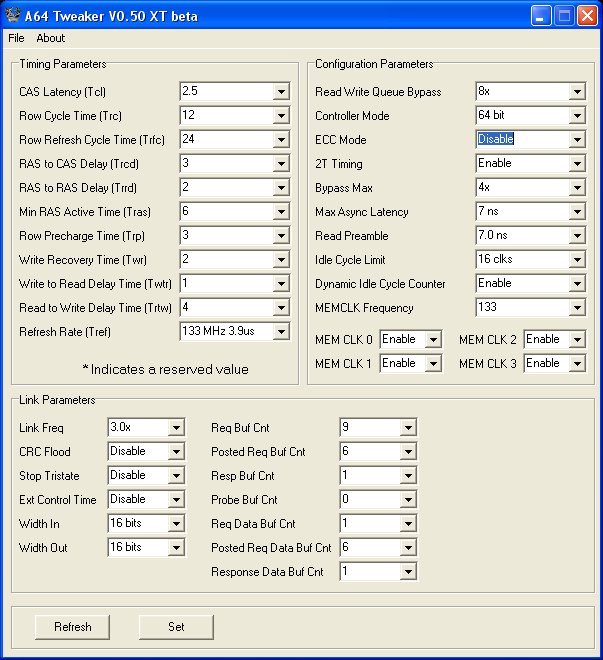Open MEM CLK 1 dropdown
The image size is (603, 660).
[x=433, y=363]
